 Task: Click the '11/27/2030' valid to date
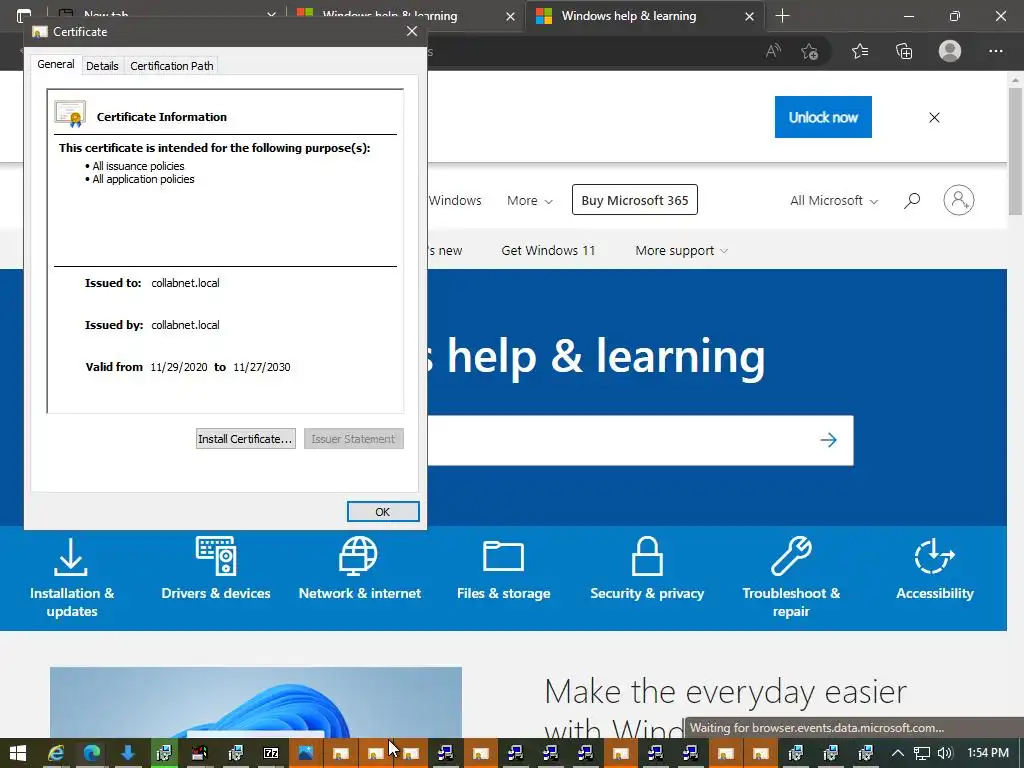click(261, 367)
